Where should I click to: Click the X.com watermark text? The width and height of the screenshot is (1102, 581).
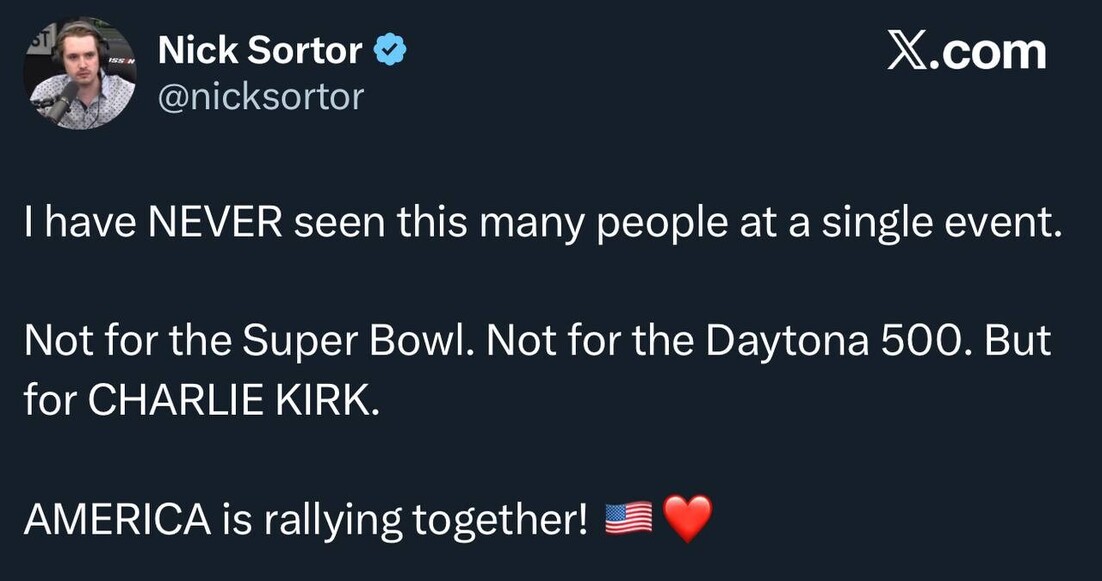pyautogui.click(x=966, y=51)
